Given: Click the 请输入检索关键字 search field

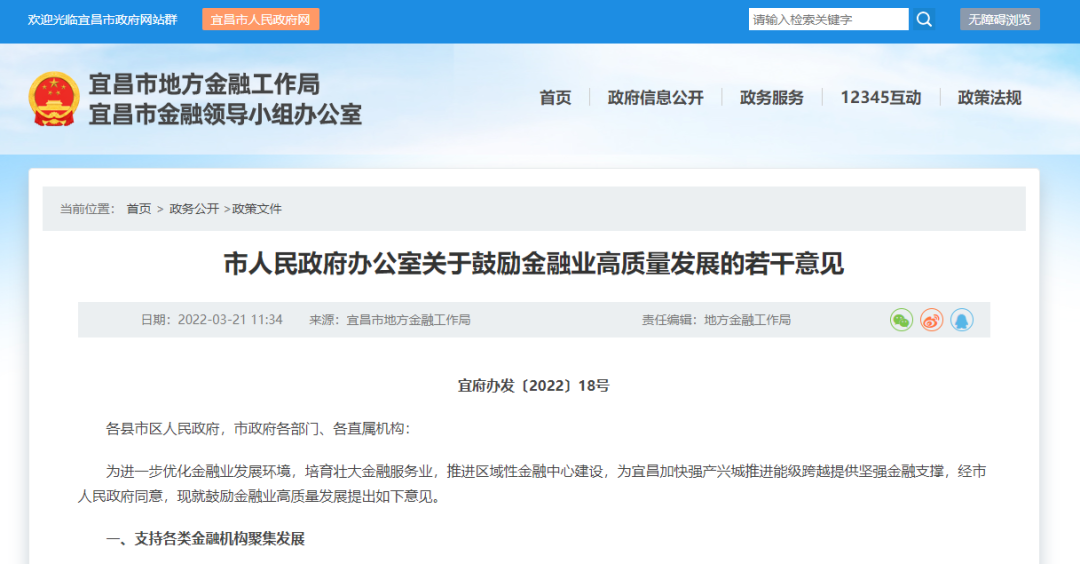Looking at the screenshot, I should [x=828, y=19].
